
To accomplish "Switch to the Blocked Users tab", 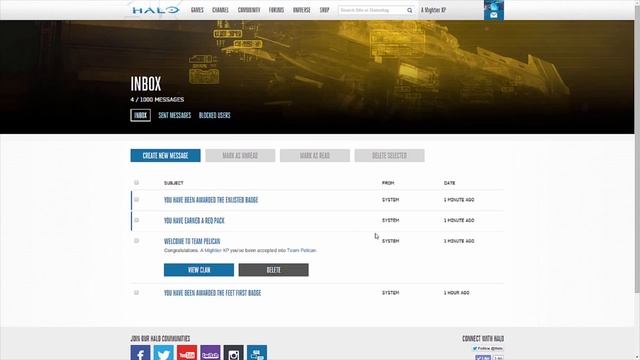I will pyautogui.click(x=215, y=116).
